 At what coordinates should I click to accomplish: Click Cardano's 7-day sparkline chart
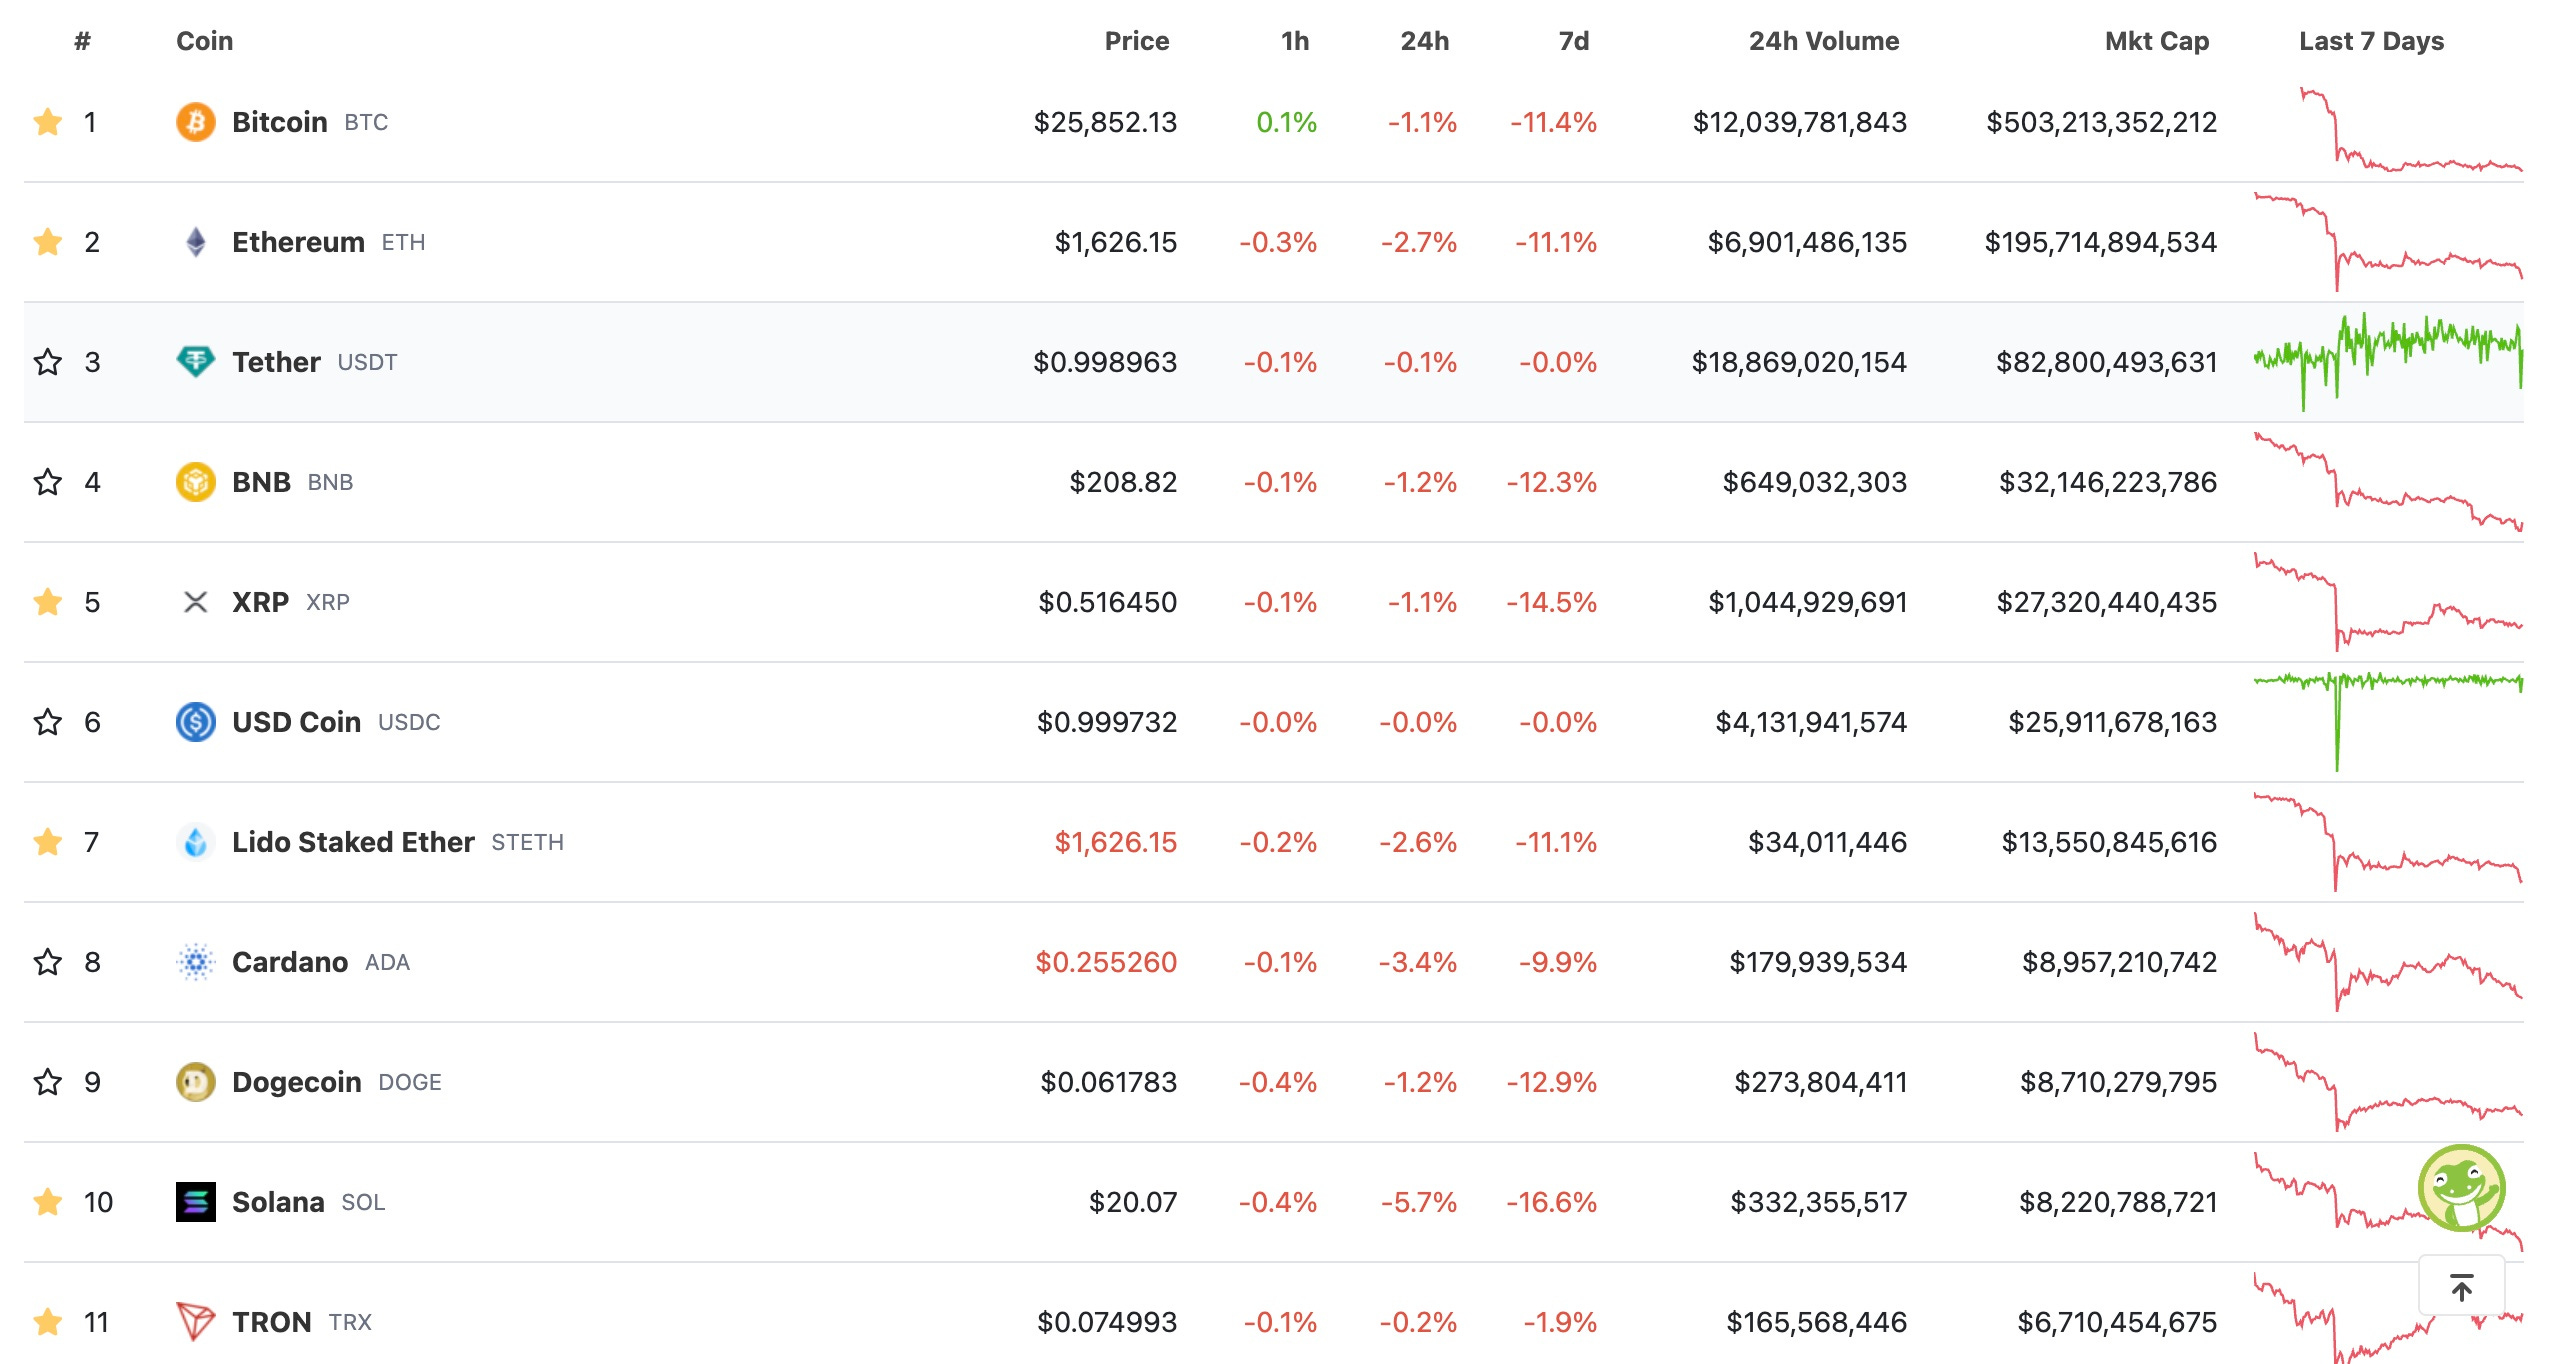pyautogui.click(x=2389, y=962)
